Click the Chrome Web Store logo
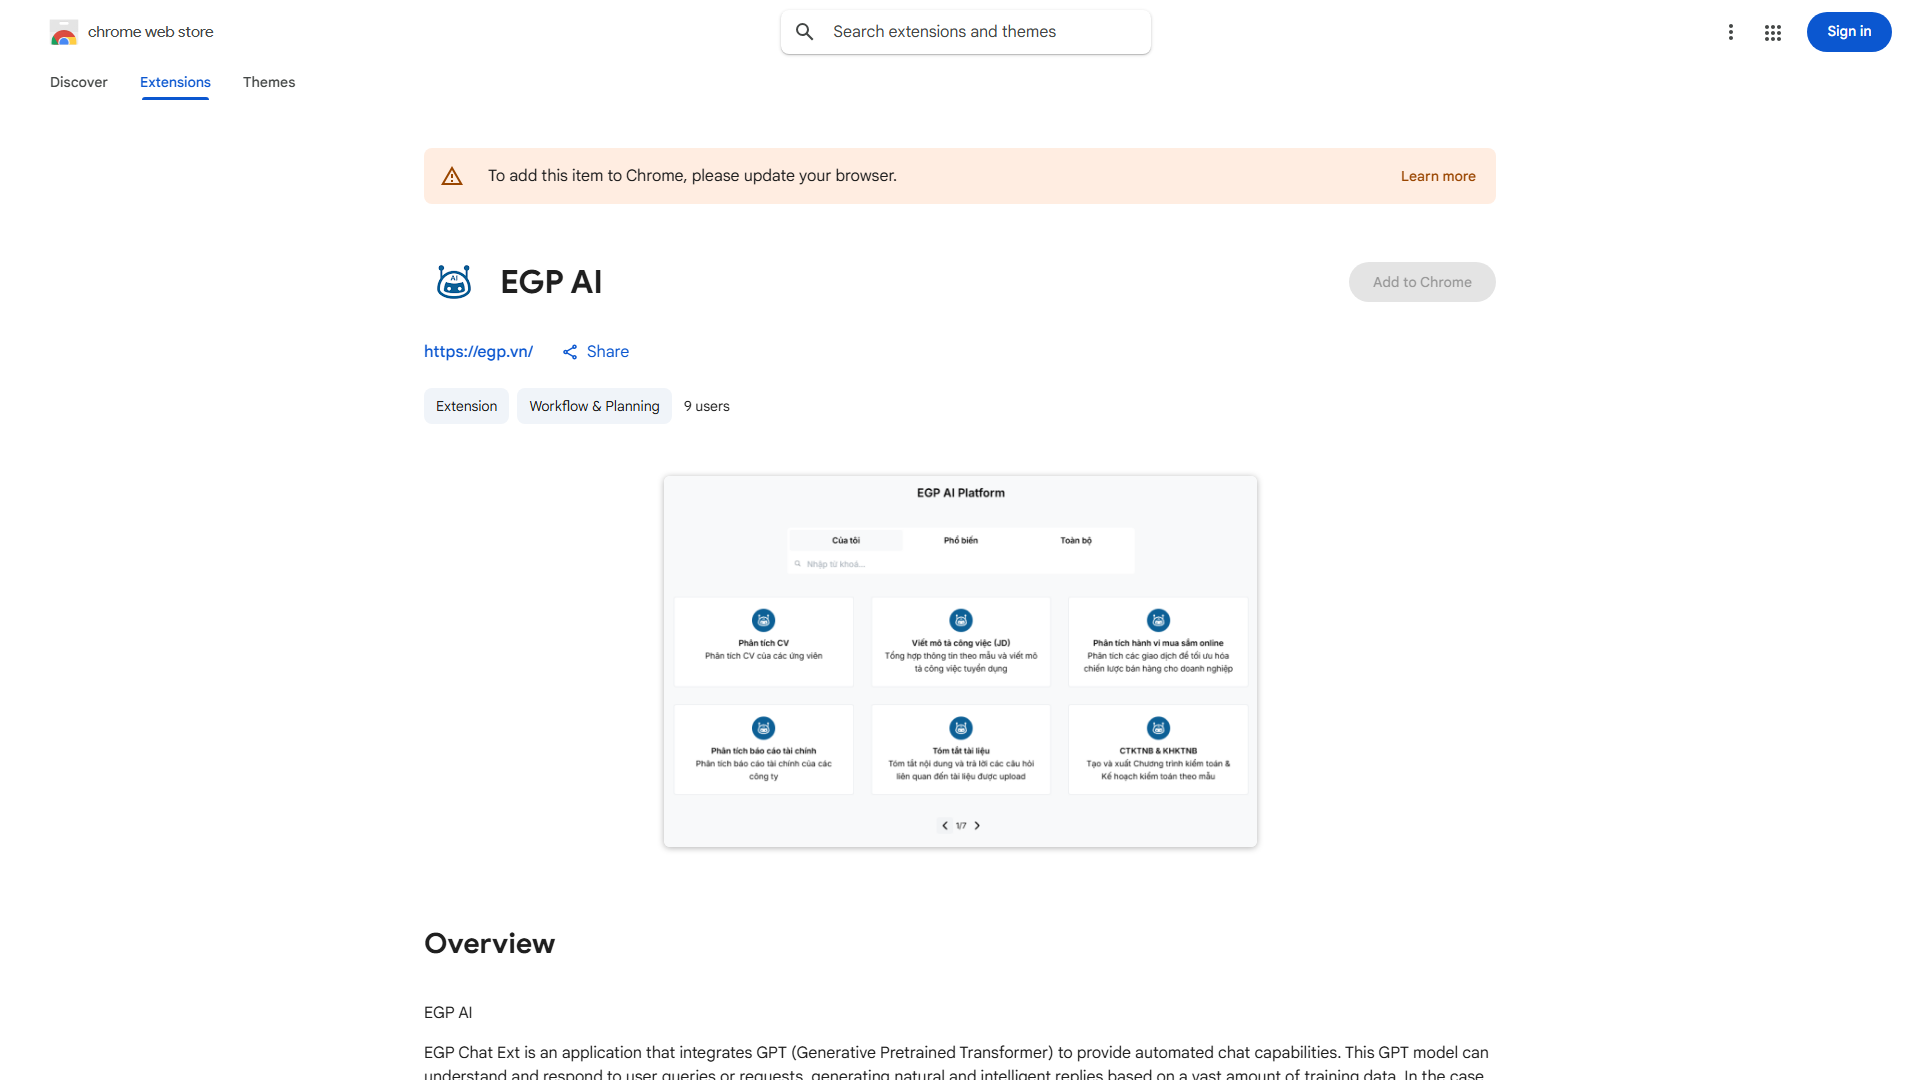The image size is (1920, 1080). click(x=64, y=32)
